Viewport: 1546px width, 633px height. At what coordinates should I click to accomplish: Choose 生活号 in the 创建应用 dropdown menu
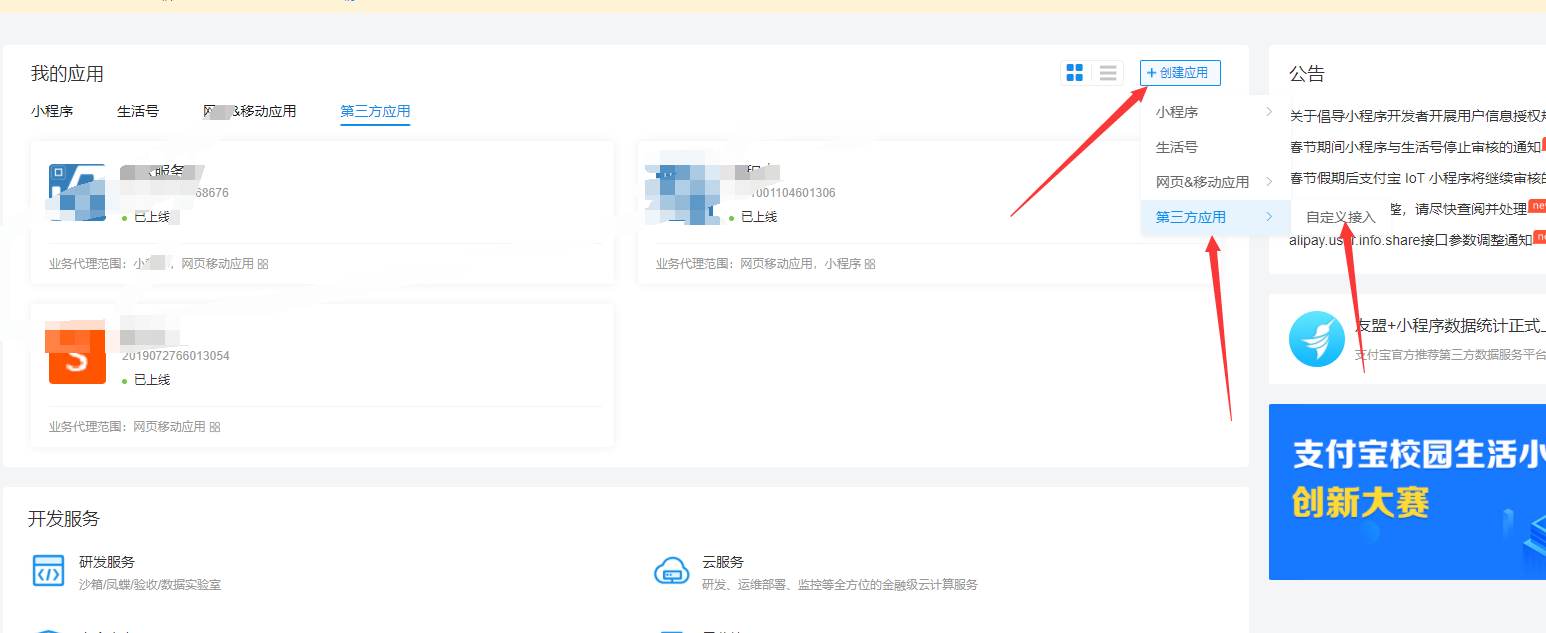click(1215, 147)
